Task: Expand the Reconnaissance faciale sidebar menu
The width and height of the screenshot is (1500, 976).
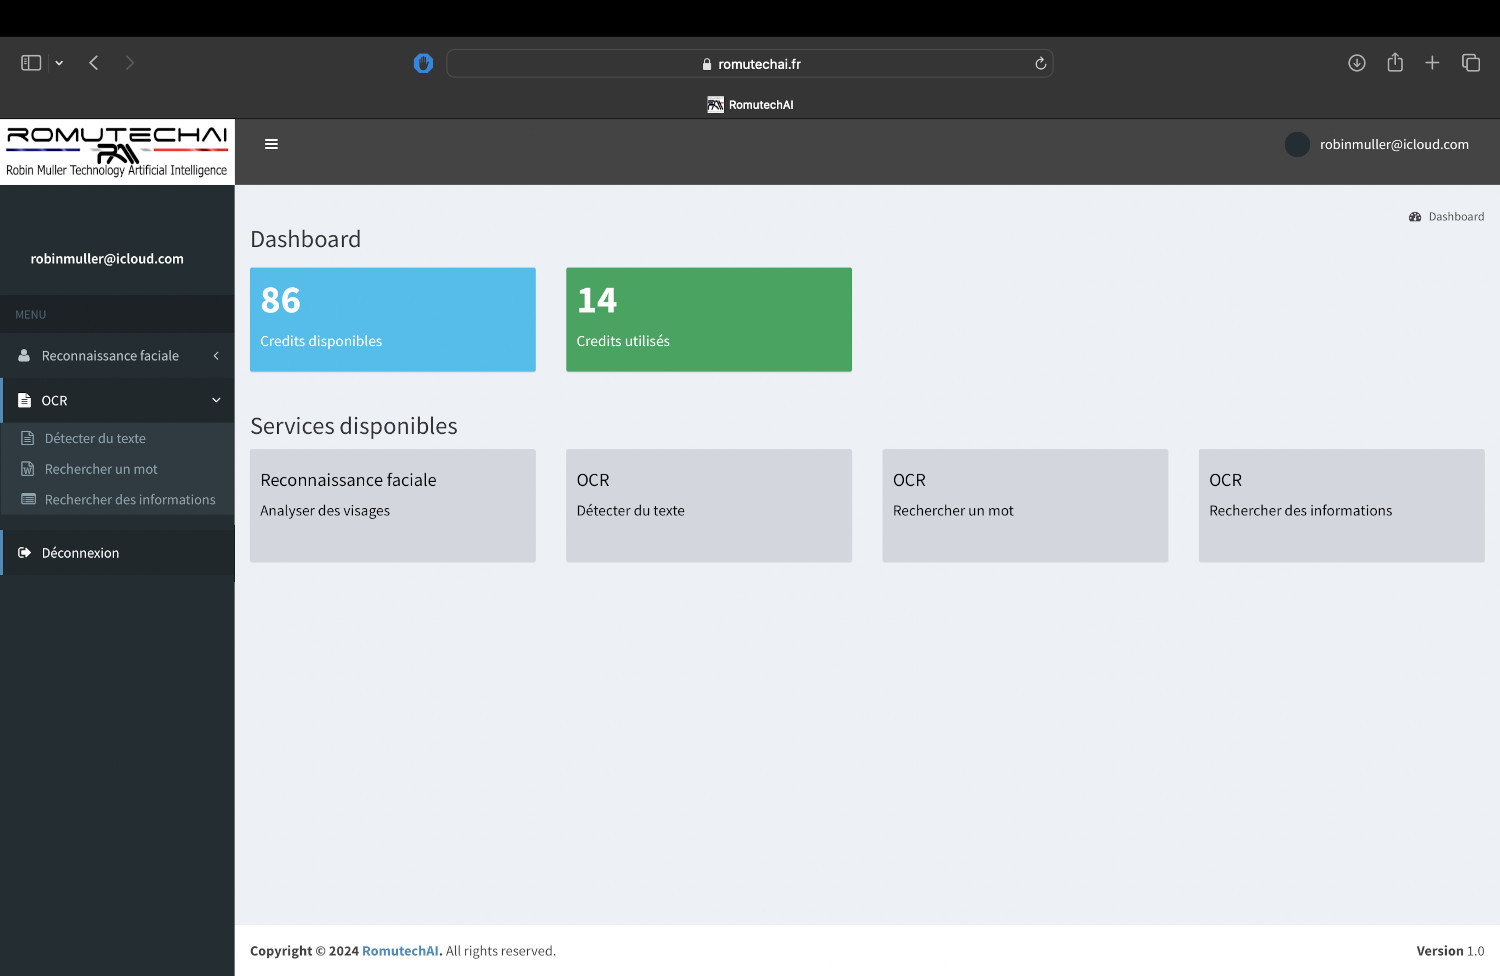Action: pyautogui.click(x=117, y=356)
